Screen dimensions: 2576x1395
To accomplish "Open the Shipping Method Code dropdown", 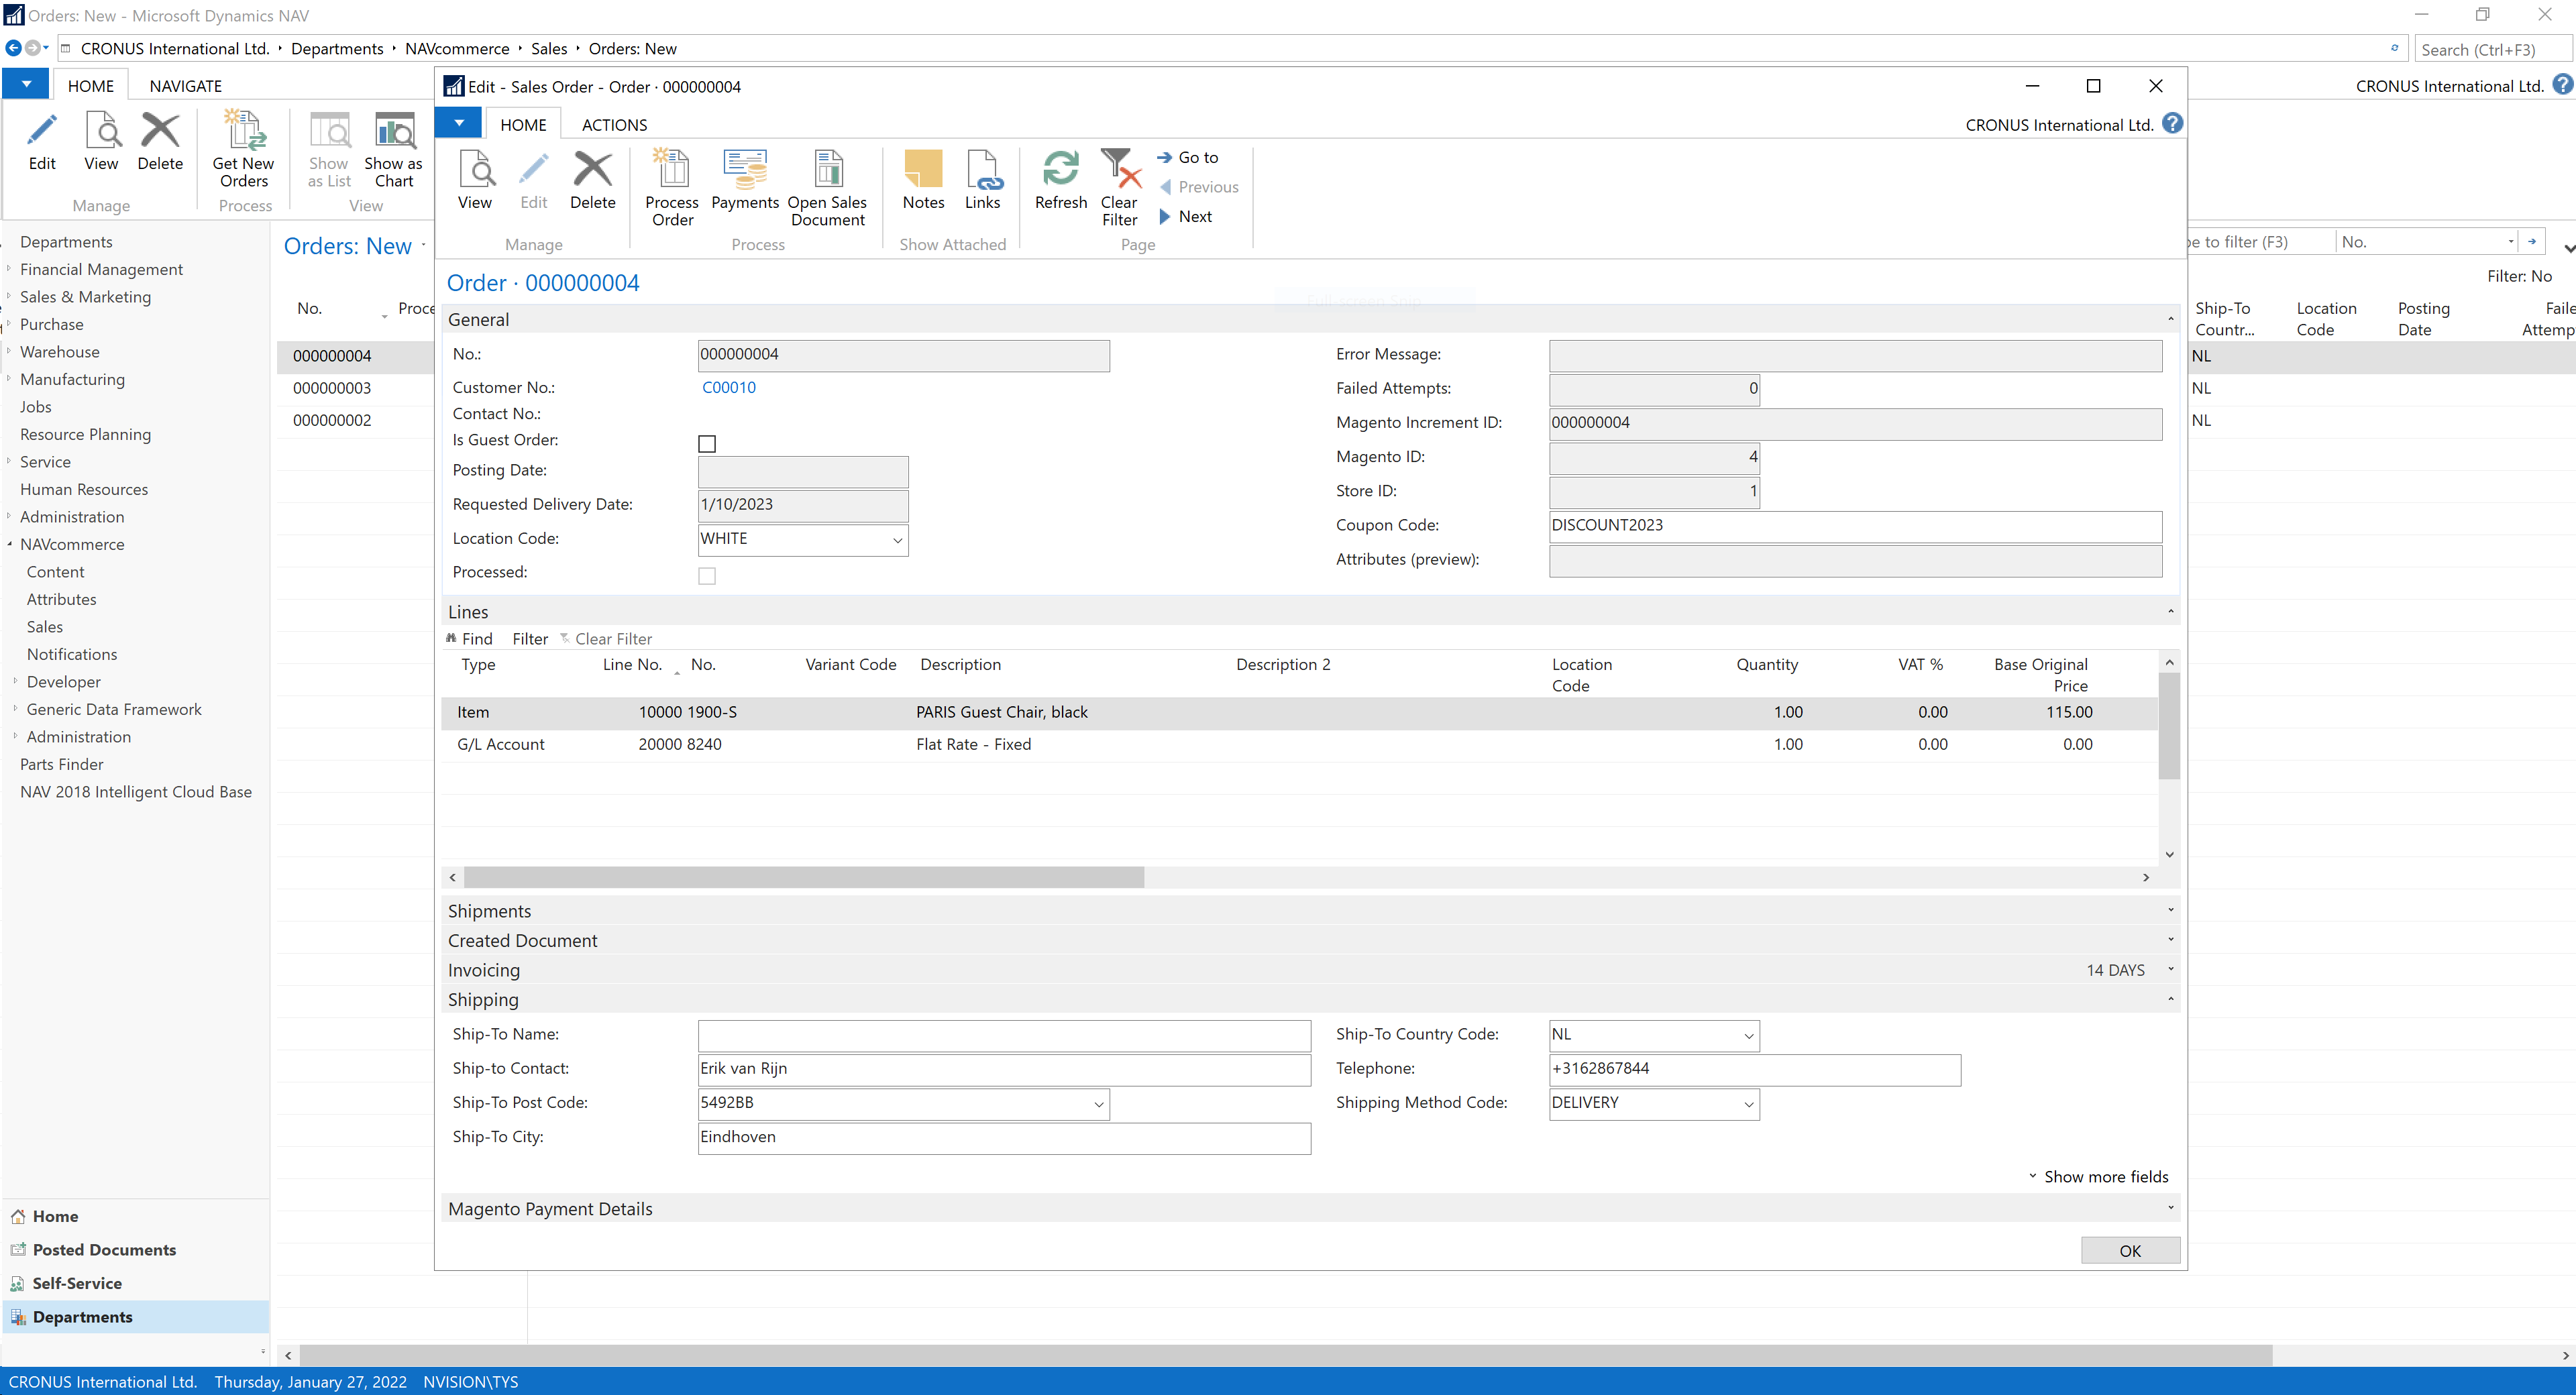I will point(1748,1104).
